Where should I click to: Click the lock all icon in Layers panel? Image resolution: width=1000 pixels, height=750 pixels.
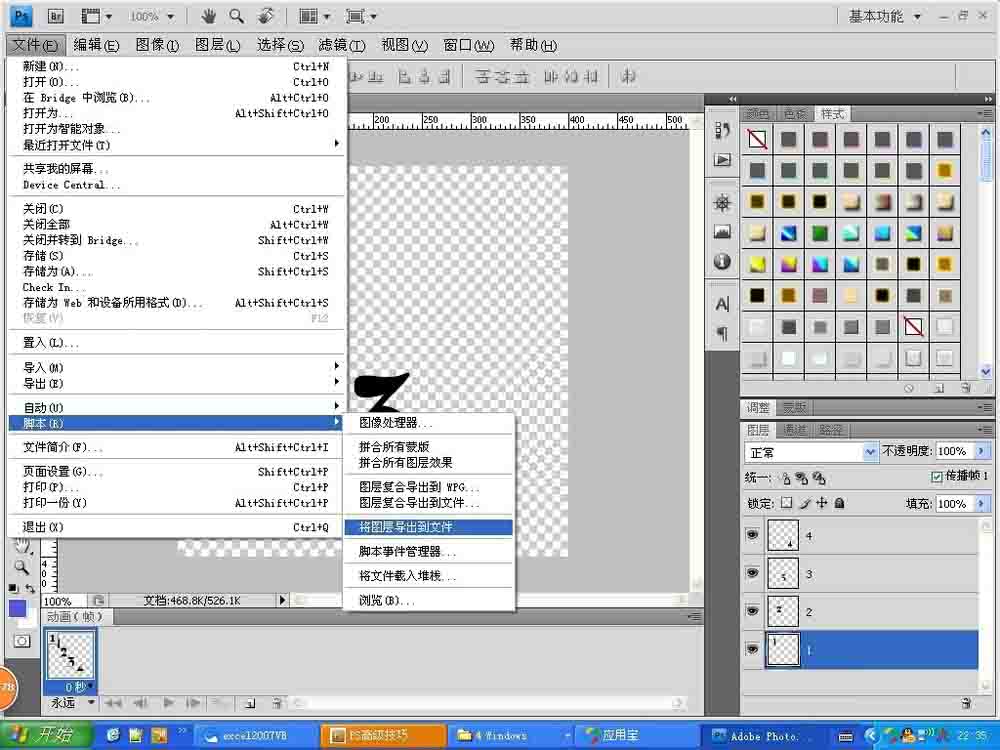[839, 503]
